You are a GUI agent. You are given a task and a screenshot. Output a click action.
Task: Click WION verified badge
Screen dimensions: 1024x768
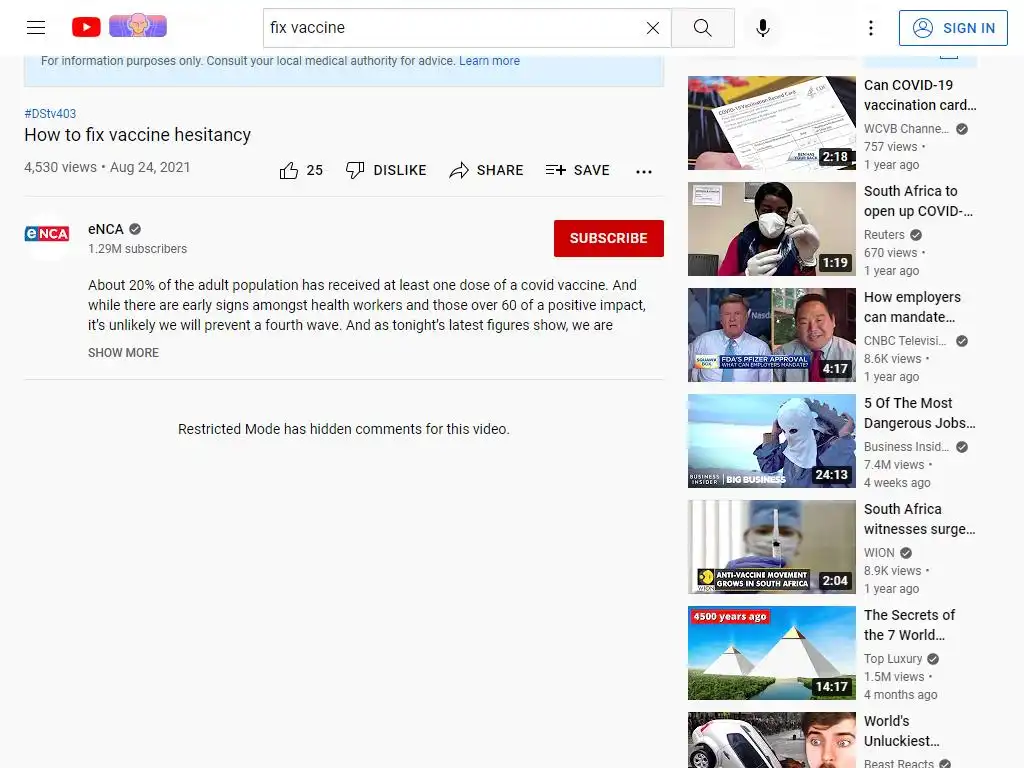(x=906, y=552)
